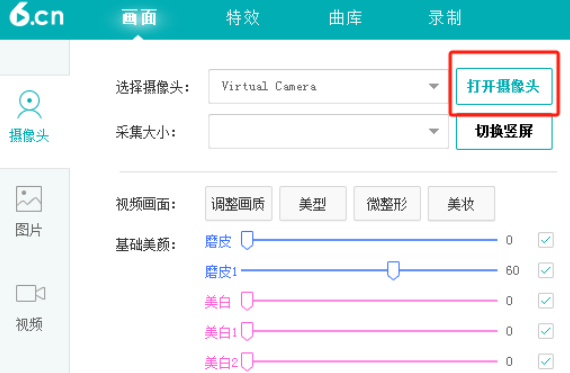The height and width of the screenshot is (373, 570).
Task: Click the 磨皮 slider handle
Action: tap(247, 240)
